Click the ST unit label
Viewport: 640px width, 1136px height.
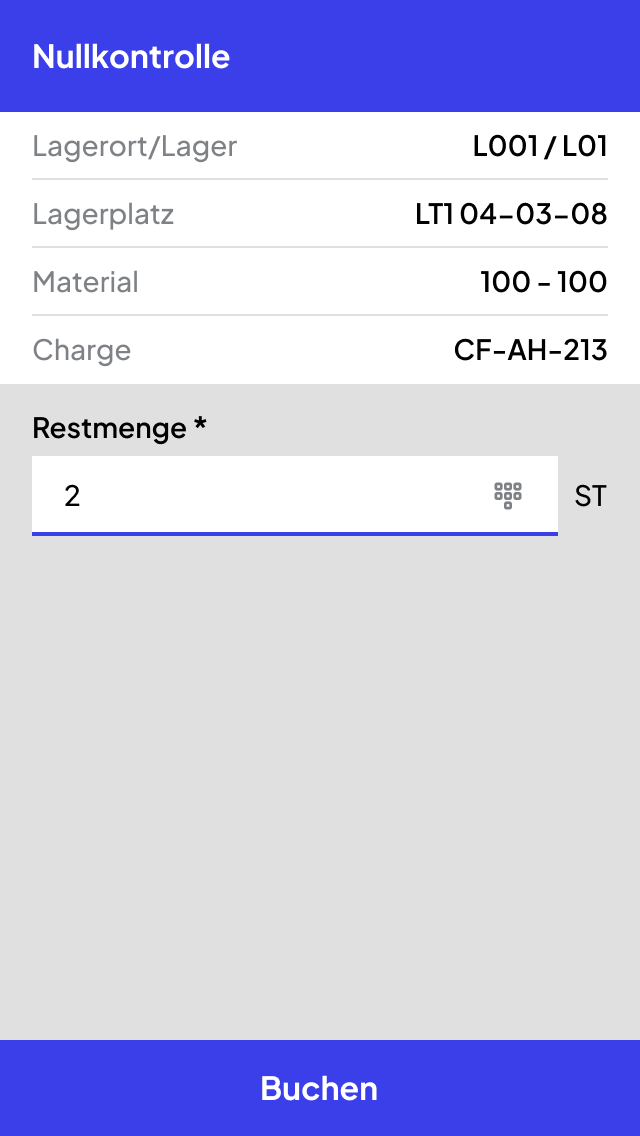click(x=590, y=497)
